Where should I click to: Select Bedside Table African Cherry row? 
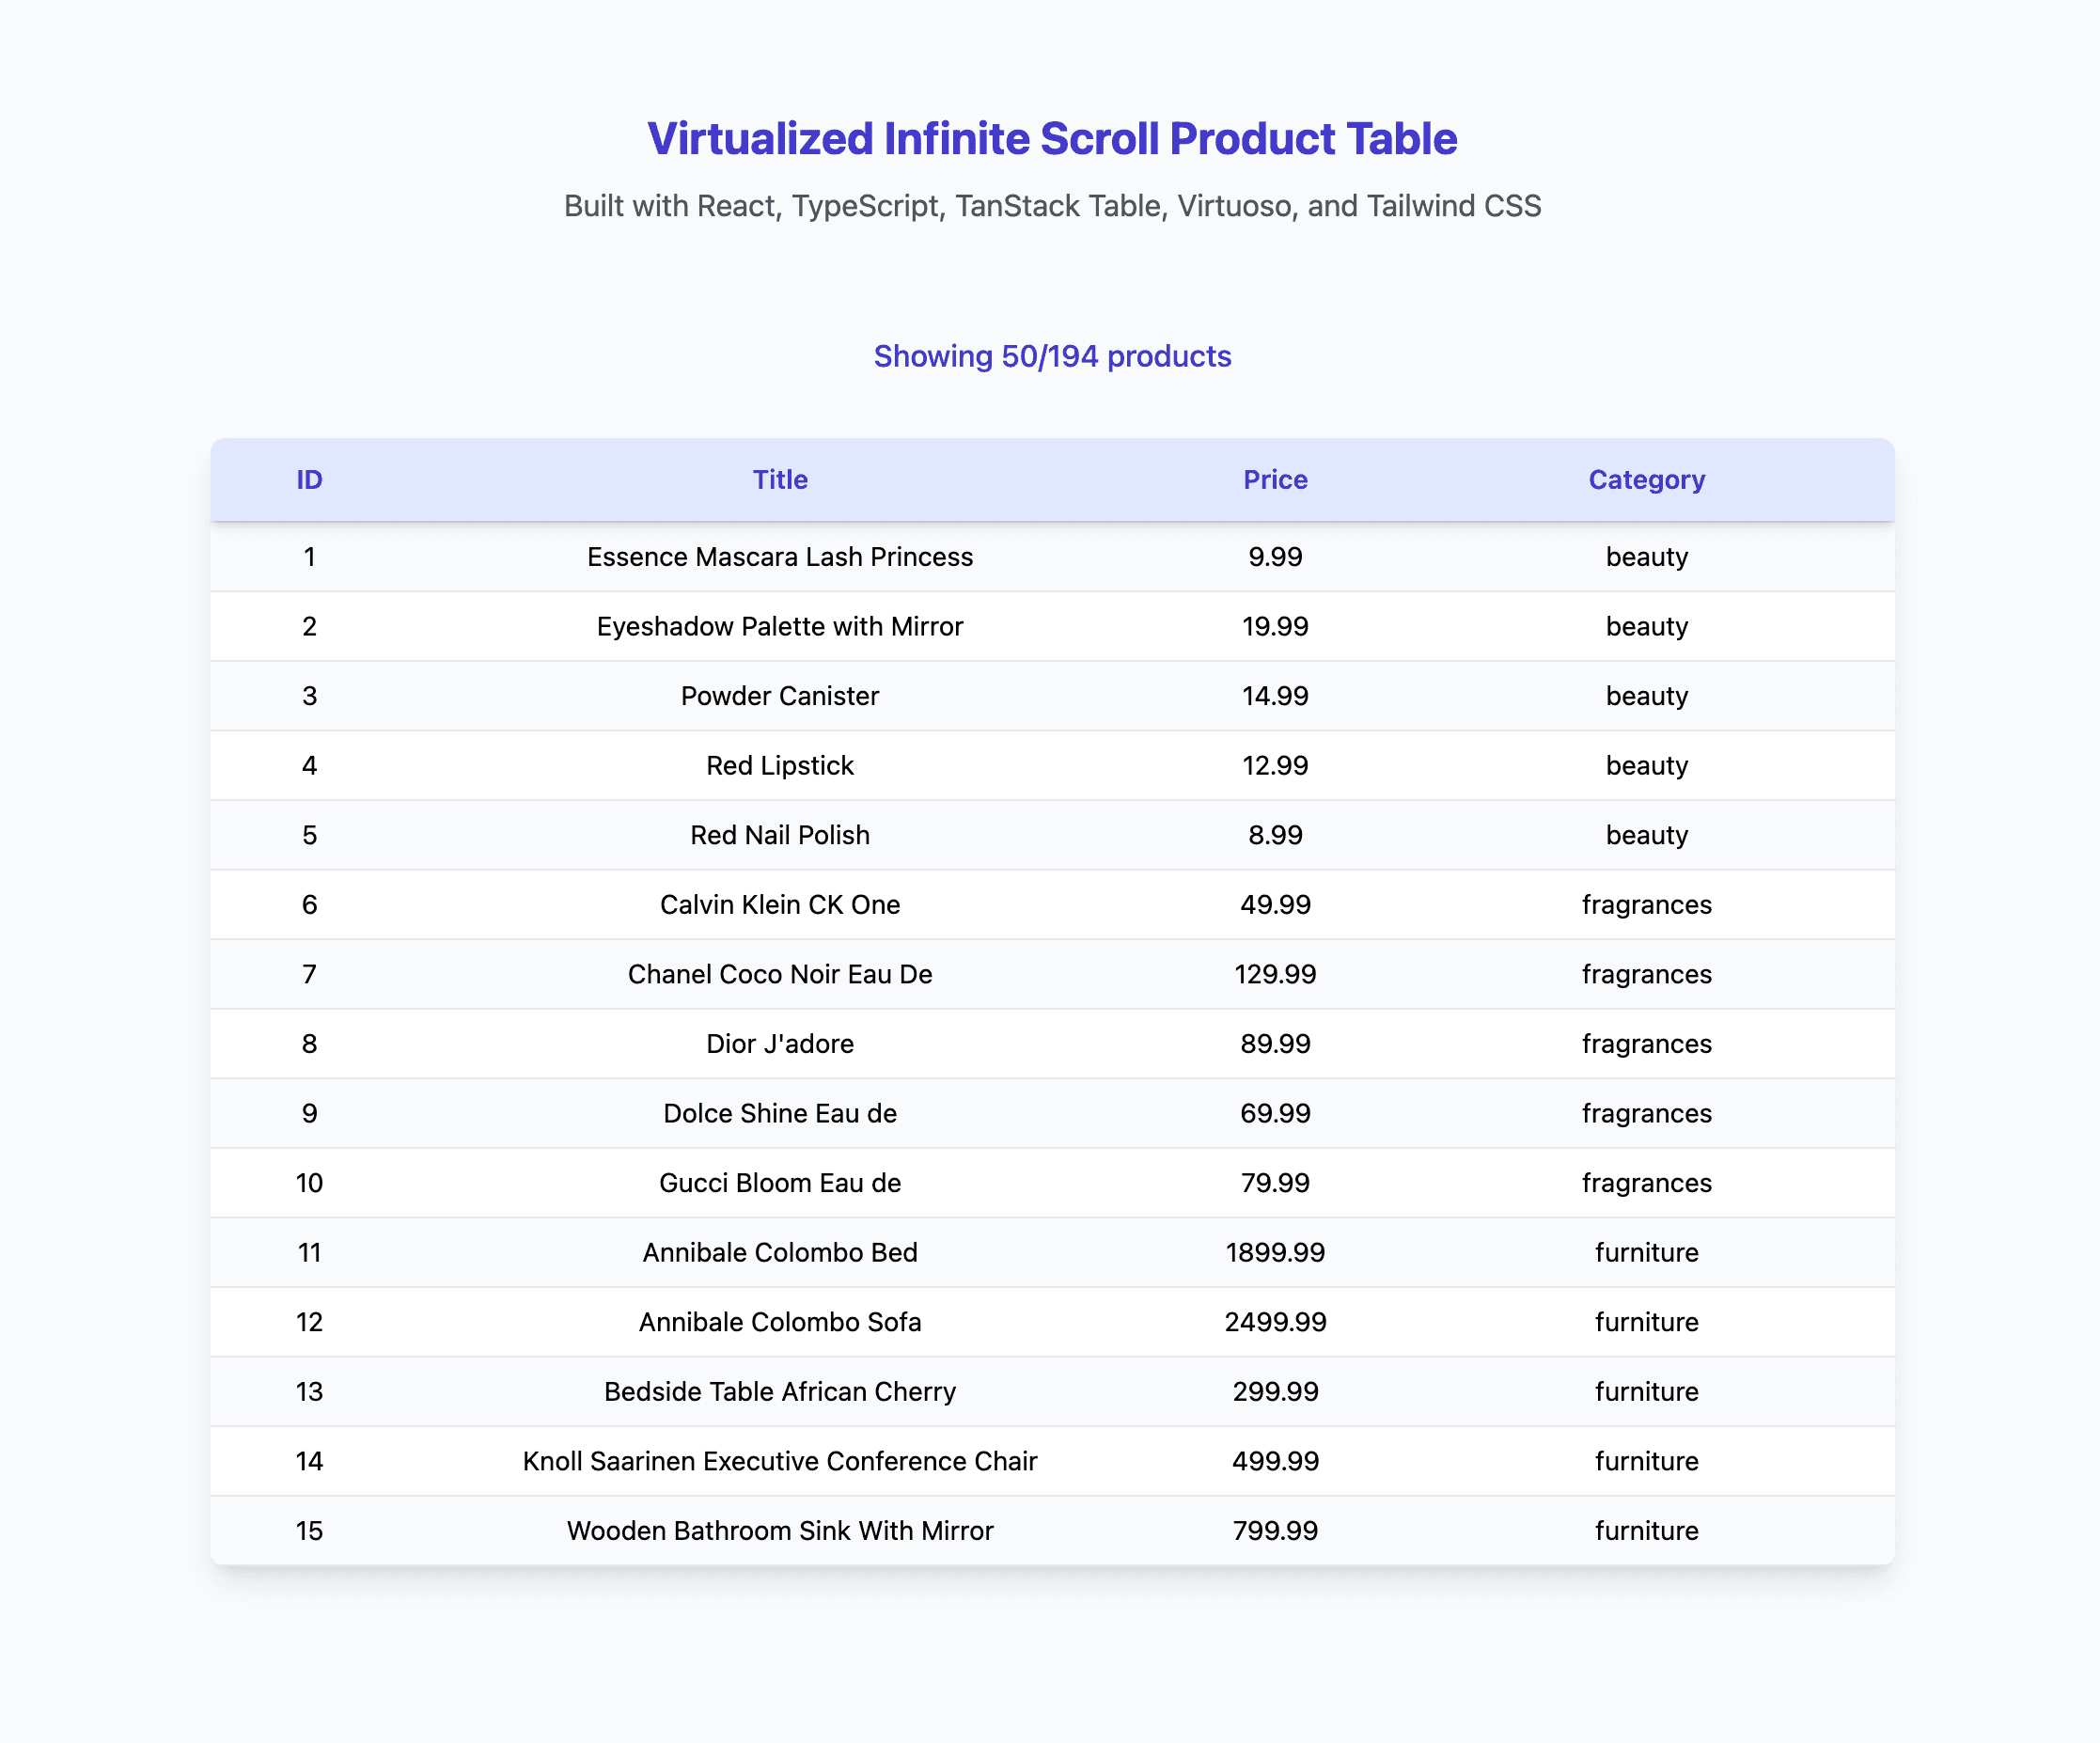(780, 1392)
